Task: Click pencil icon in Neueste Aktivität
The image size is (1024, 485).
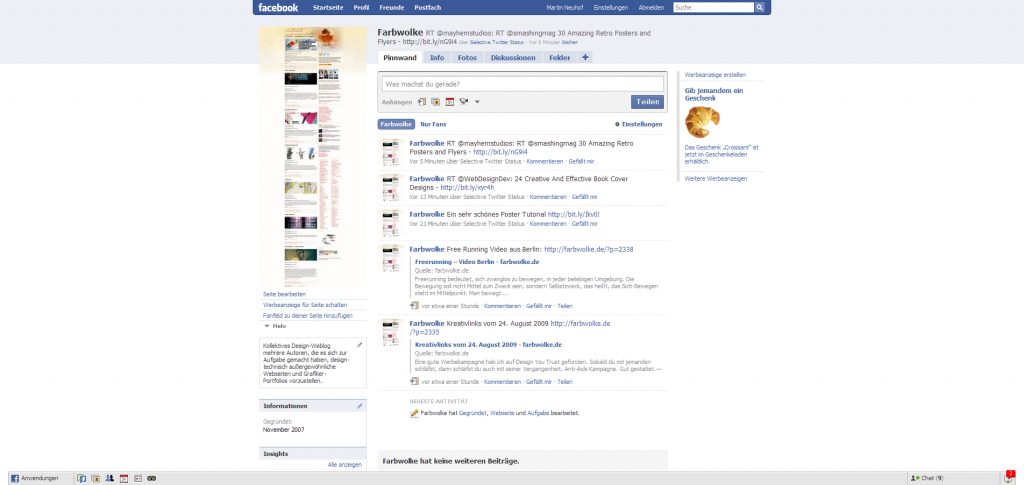Action: point(413,413)
